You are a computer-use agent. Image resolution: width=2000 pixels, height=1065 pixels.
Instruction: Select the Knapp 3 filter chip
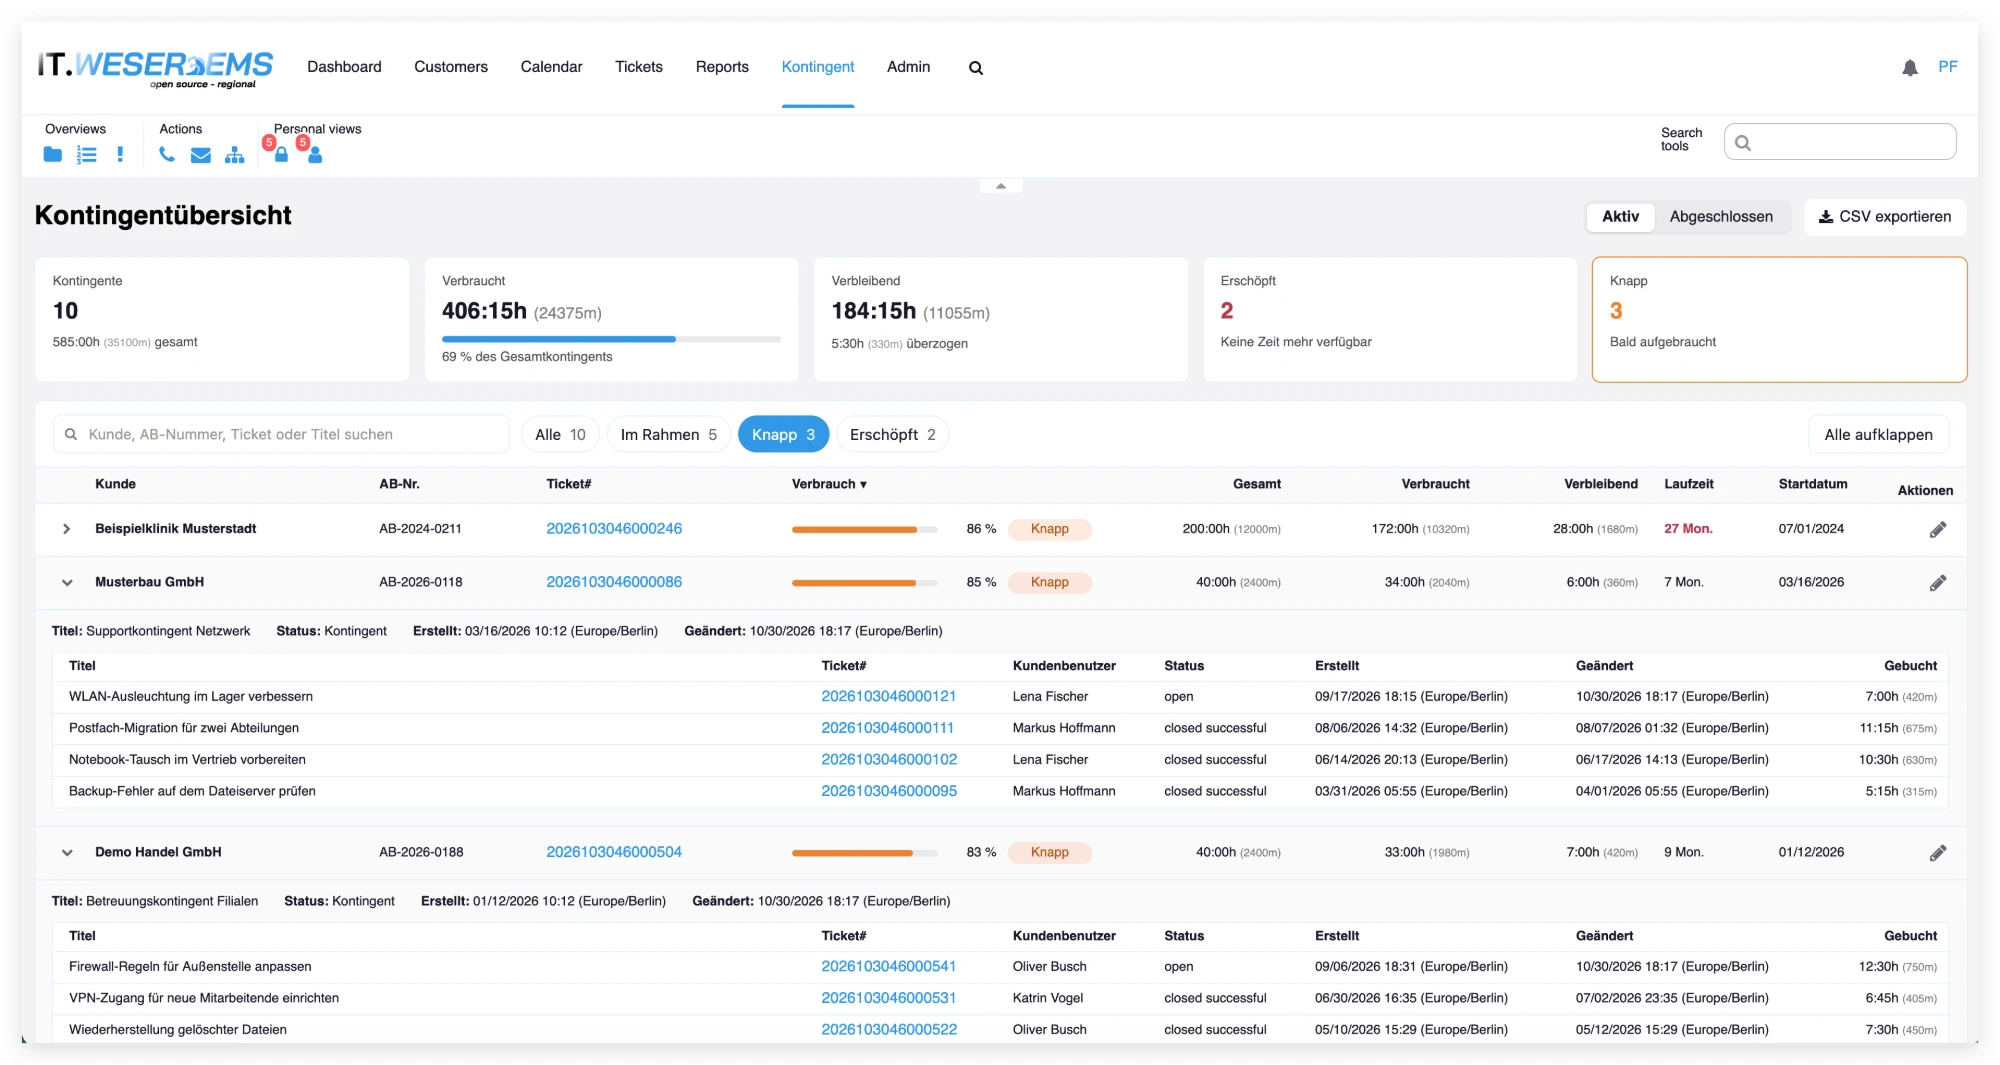[x=783, y=434]
